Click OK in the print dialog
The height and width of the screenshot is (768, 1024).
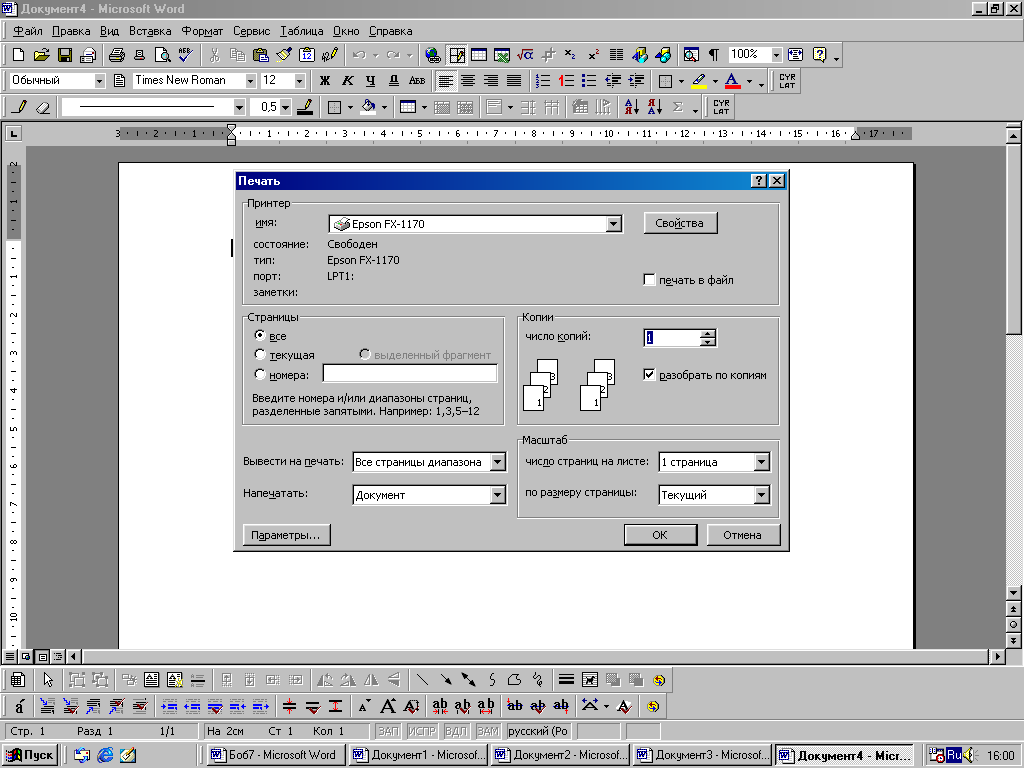point(660,535)
